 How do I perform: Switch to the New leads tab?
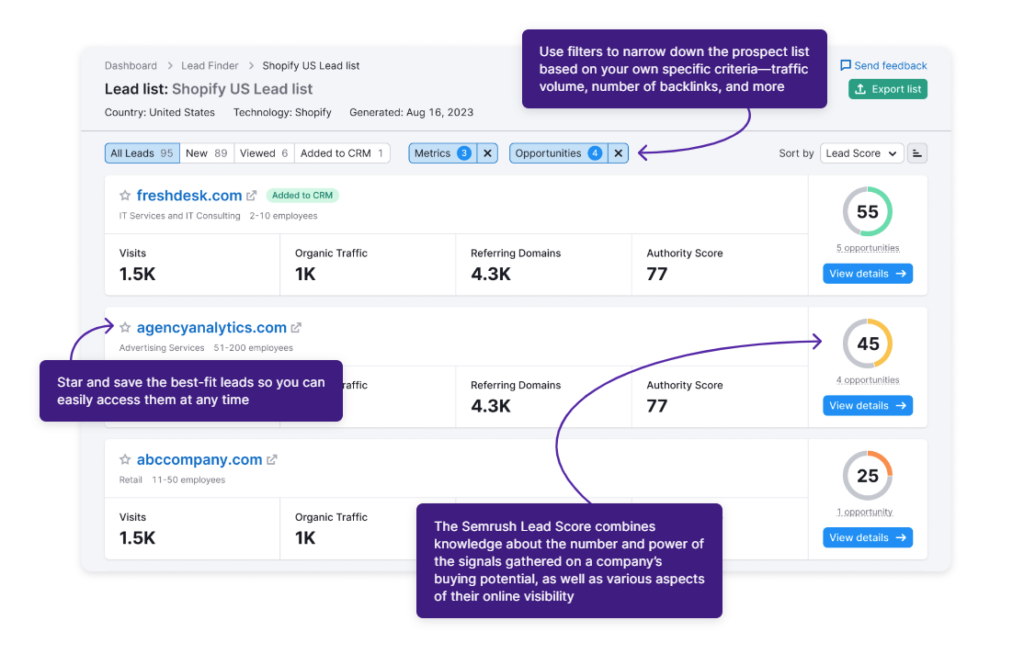(x=206, y=153)
